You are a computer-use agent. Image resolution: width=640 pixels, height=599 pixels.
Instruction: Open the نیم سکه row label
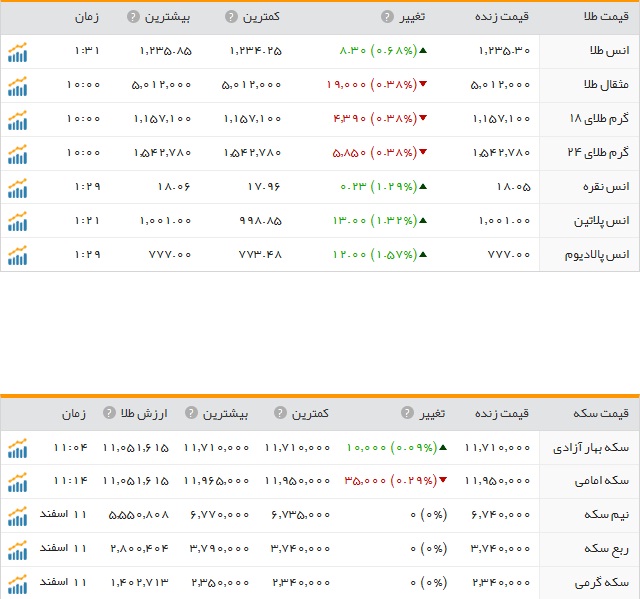click(607, 515)
